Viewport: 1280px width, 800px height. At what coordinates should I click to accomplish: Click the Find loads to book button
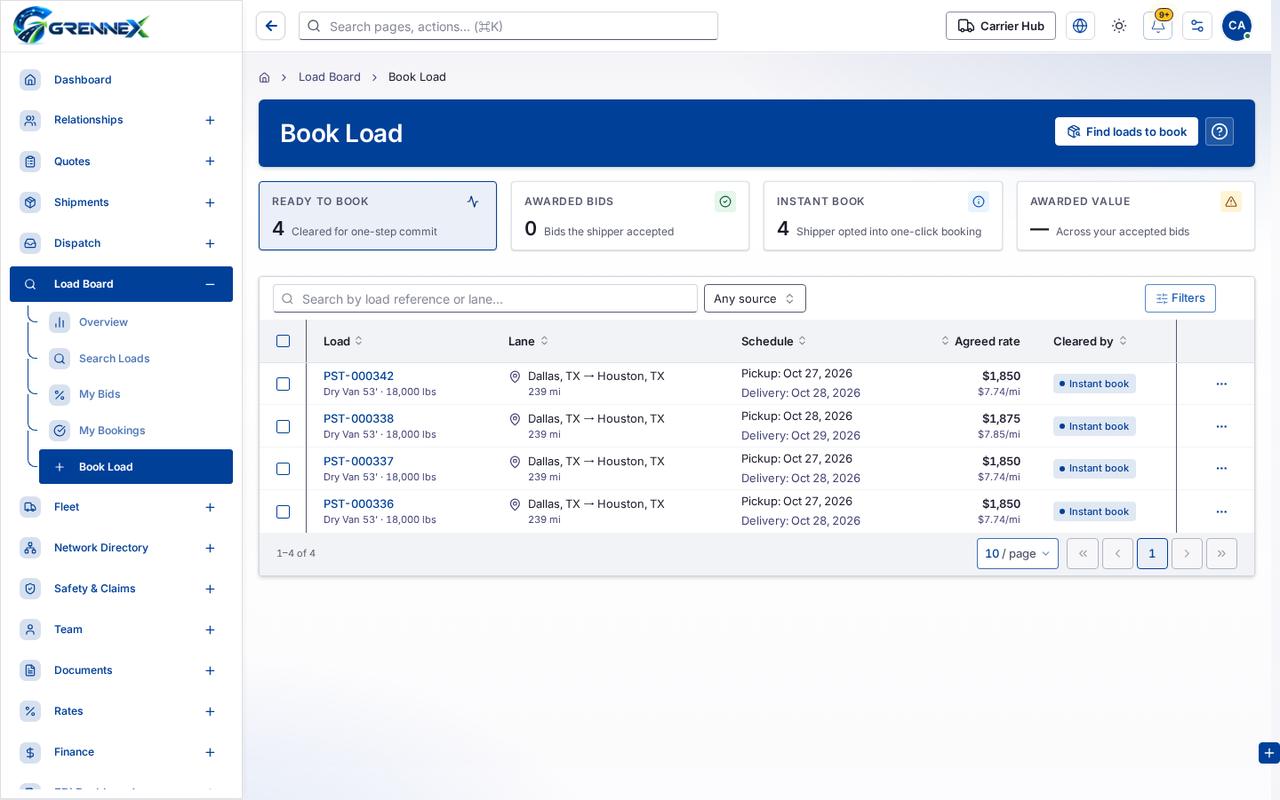coord(1126,131)
